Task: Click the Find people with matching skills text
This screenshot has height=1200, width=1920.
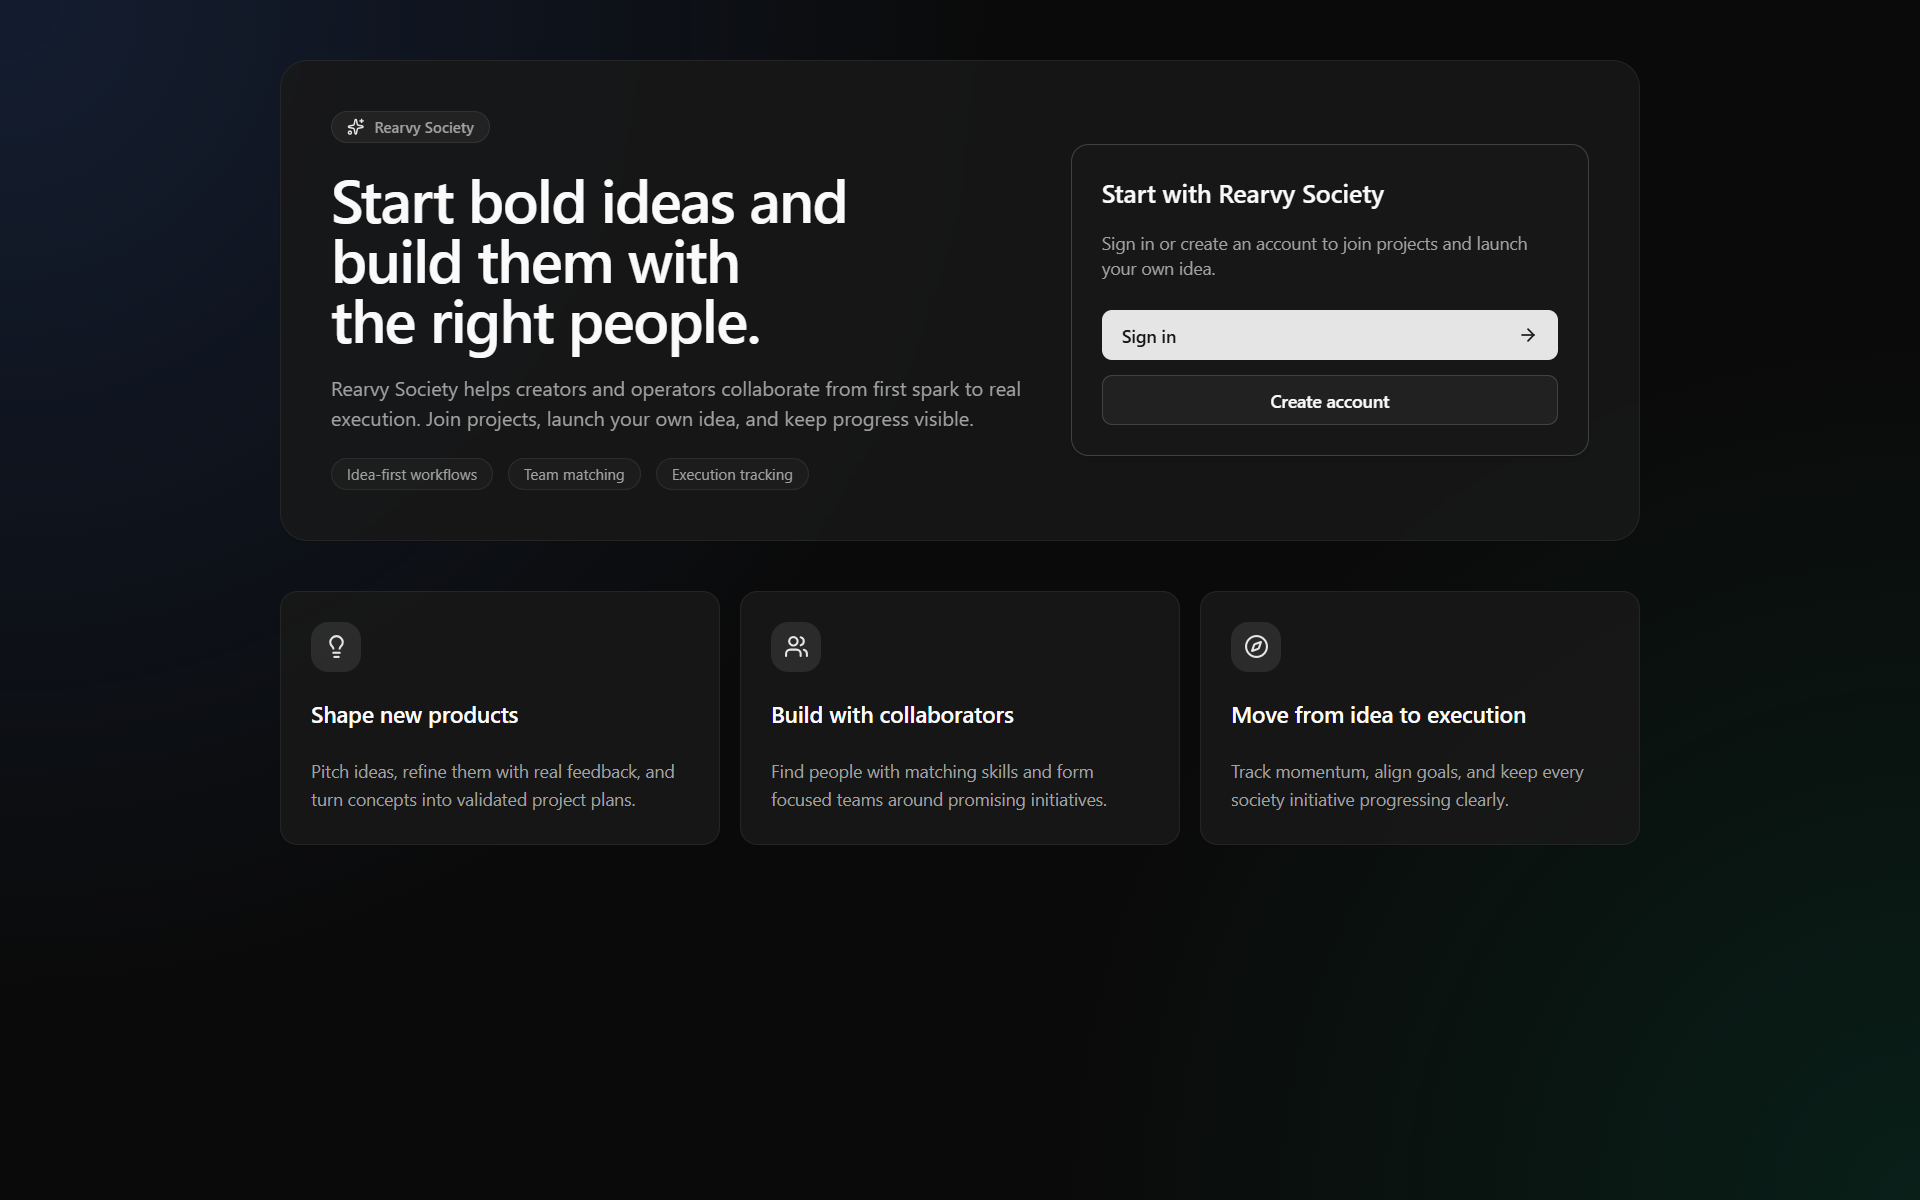Action: click(x=938, y=786)
